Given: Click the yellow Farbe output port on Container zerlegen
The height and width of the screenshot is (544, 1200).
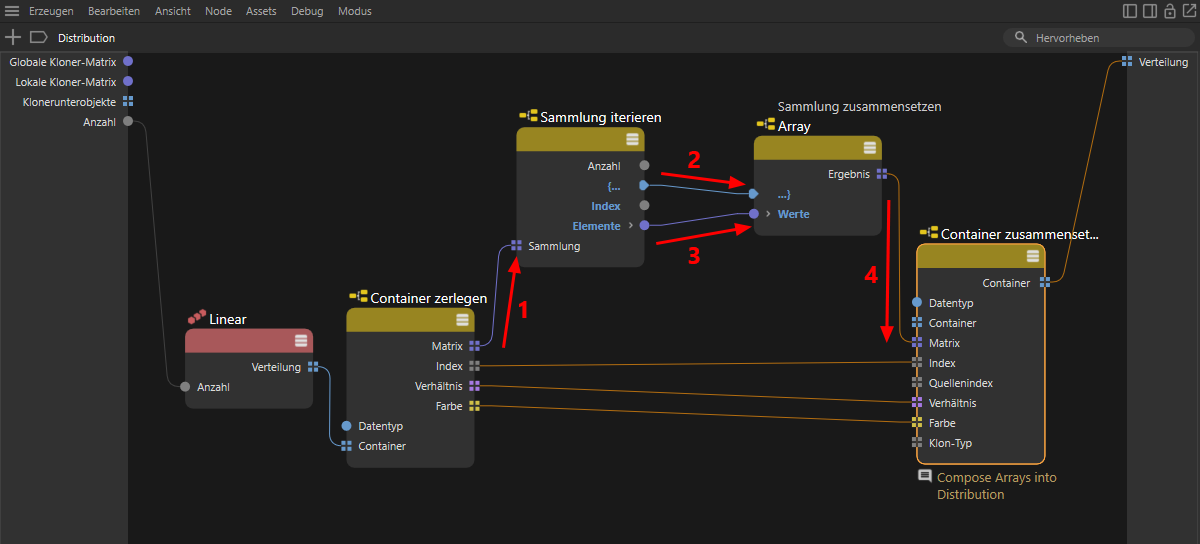Looking at the screenshot, I should pyautogui.click(x=474, y=406).
